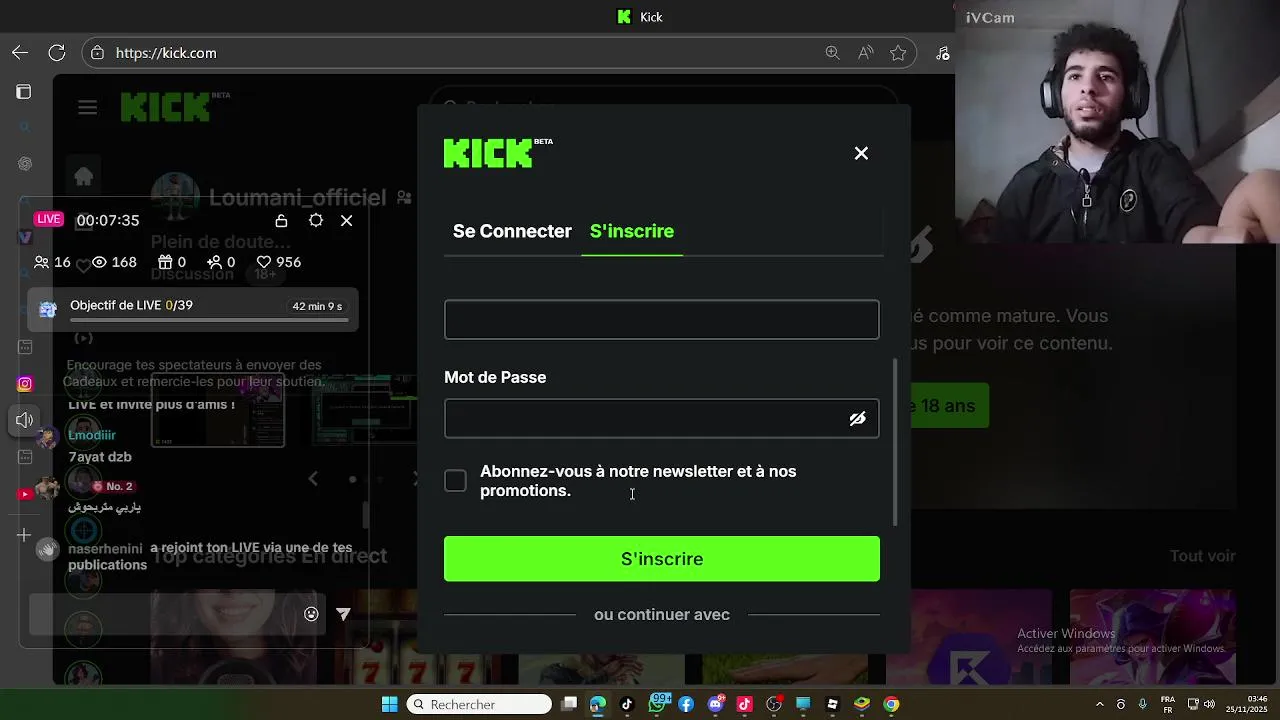Image resolution: width=1280 pixels, height=720 pixels.
Task: Open Facebook from the taskbar
Action: 686,704
